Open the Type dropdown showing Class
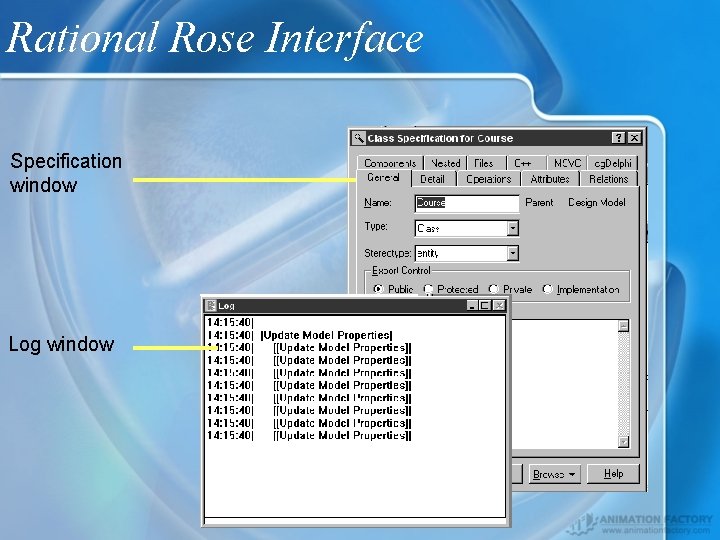Image resolution: width=720 pixels, height=540 pixels. click(x=512, y=228)
